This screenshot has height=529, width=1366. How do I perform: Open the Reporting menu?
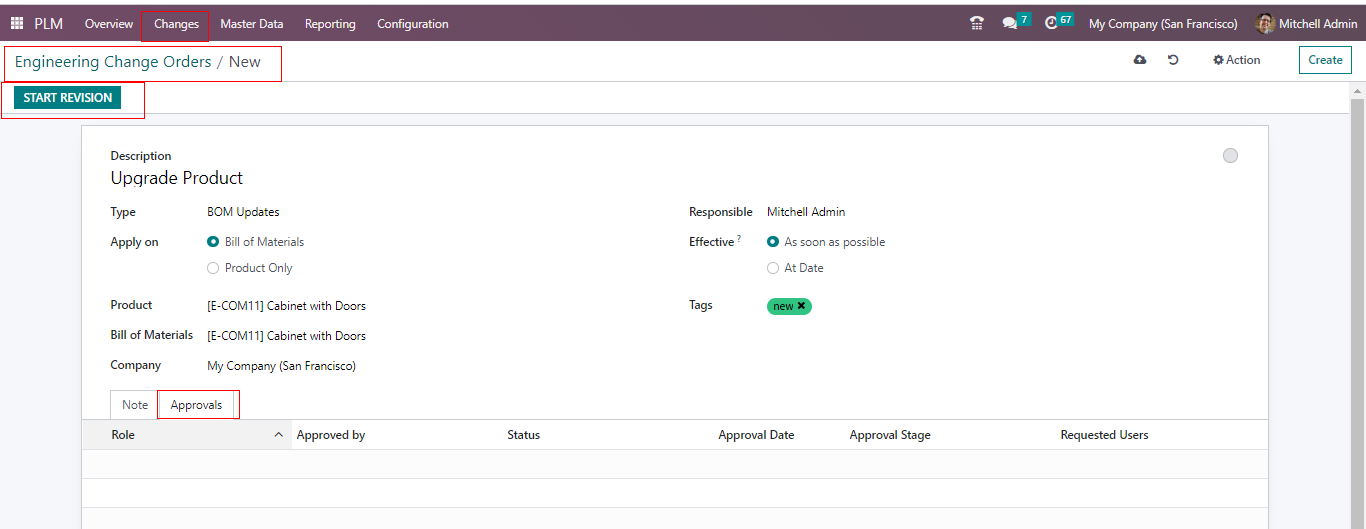[330, 23]
